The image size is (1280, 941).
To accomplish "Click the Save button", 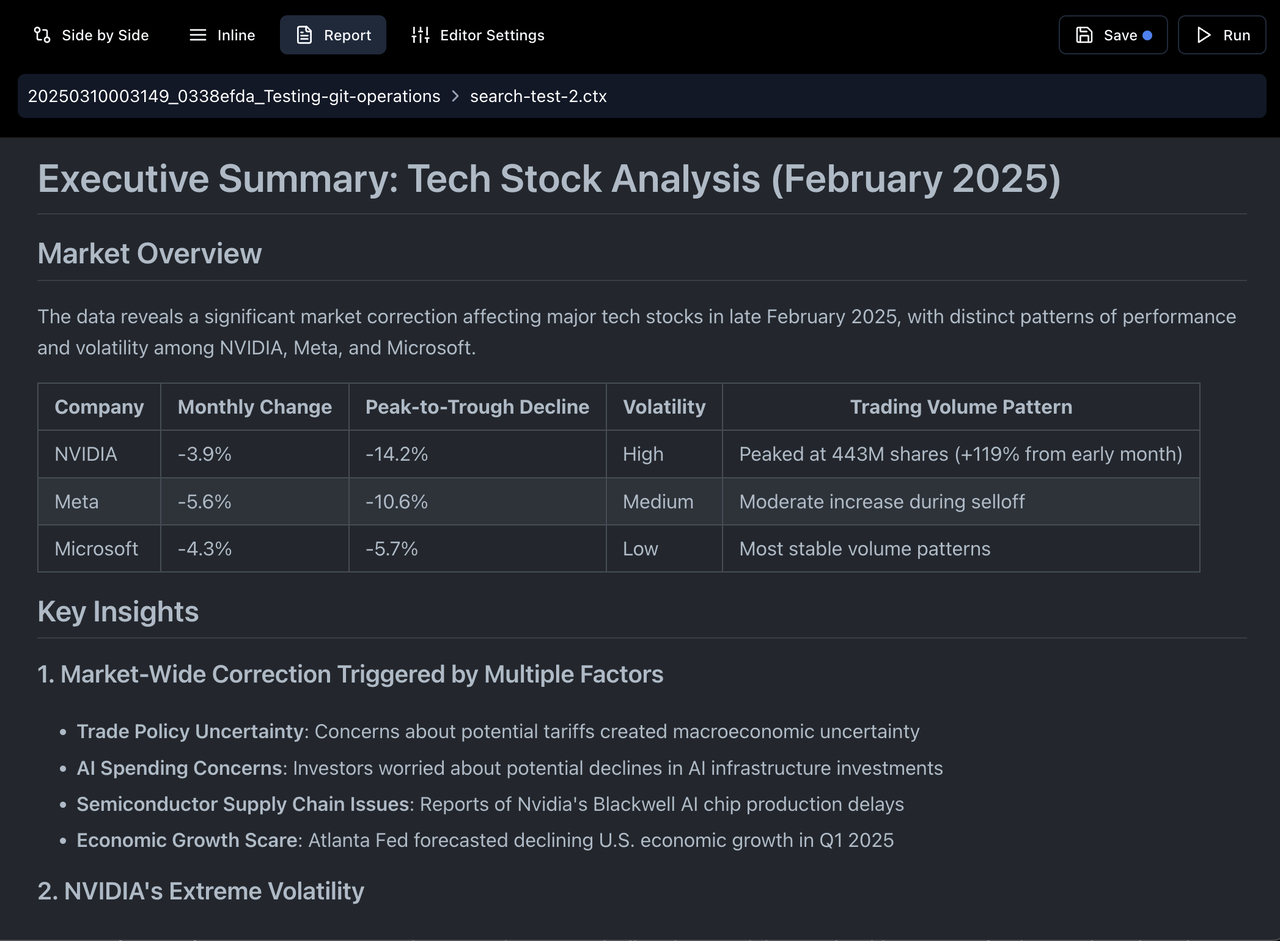I will point(1113,35).
